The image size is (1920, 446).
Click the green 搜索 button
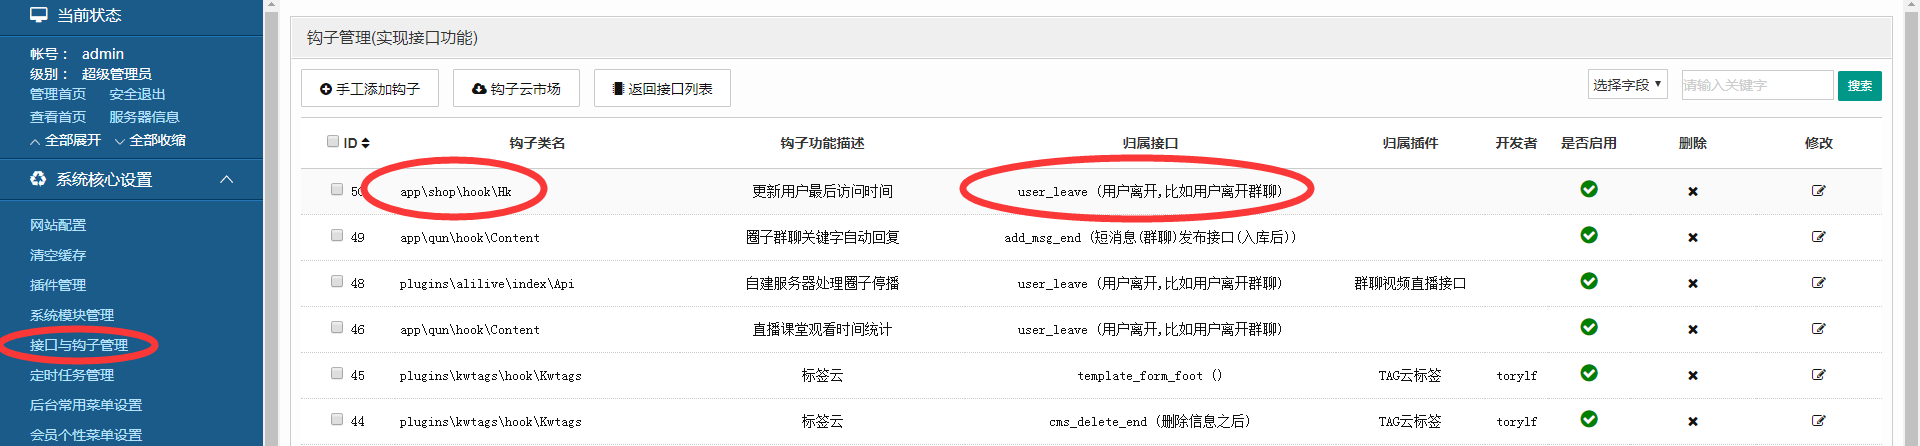tap(1859, 86)
